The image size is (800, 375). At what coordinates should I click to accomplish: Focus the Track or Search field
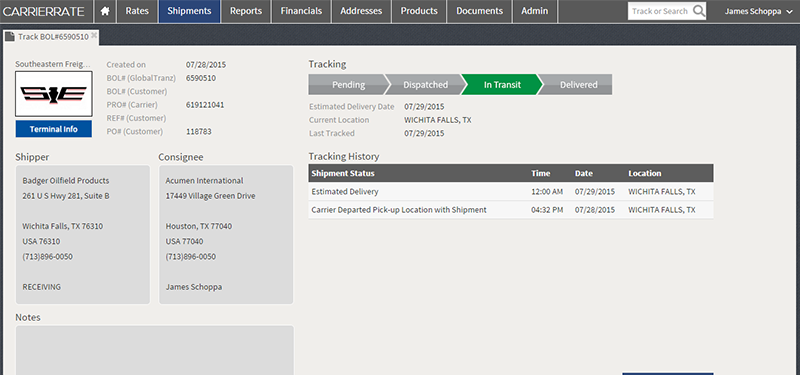tap(660, 11)
